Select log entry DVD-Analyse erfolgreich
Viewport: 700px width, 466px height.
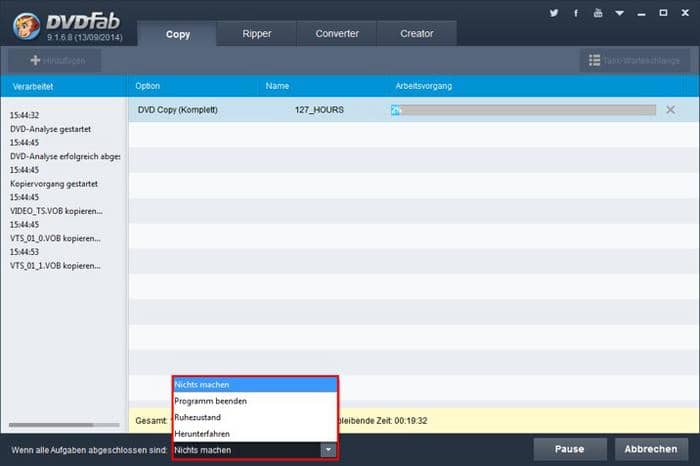[x=65, y=156]
